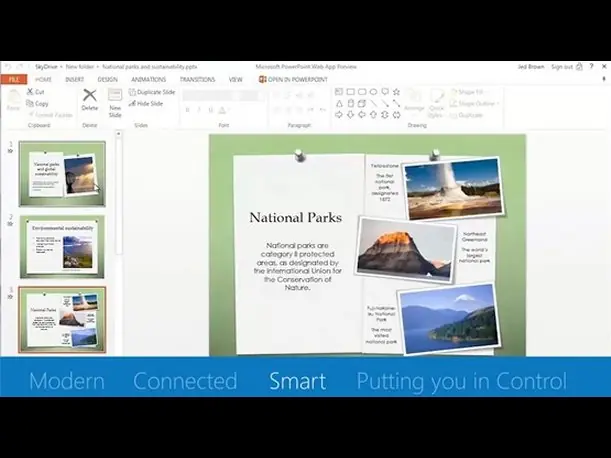
Task: Select the double-arrow line shape
Action: [396, 103]
